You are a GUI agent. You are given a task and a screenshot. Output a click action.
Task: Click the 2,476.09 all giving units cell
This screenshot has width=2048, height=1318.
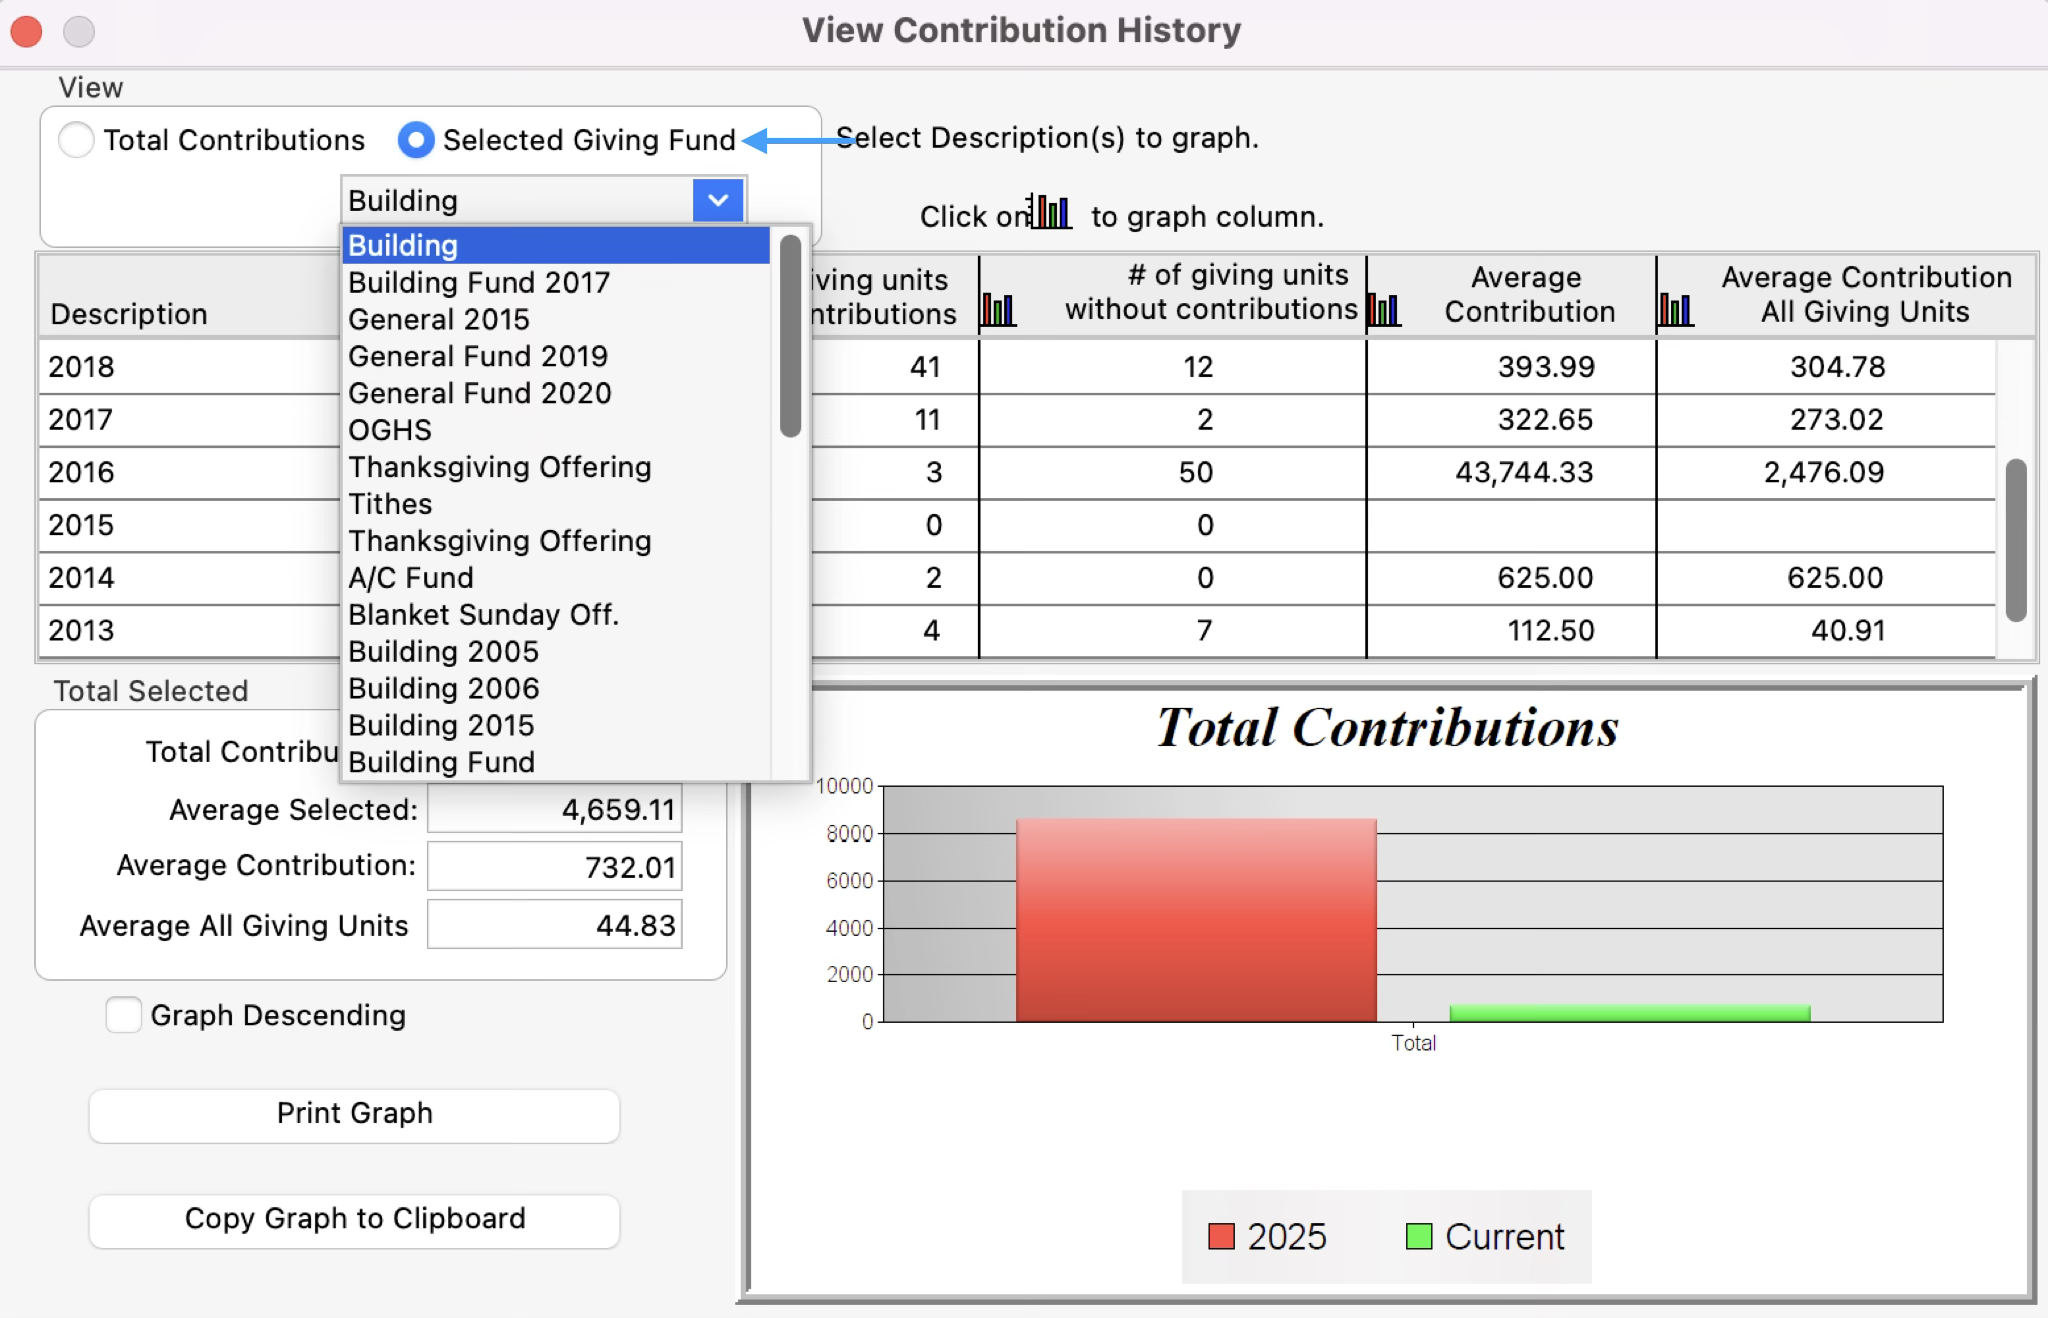point(1825,472)
